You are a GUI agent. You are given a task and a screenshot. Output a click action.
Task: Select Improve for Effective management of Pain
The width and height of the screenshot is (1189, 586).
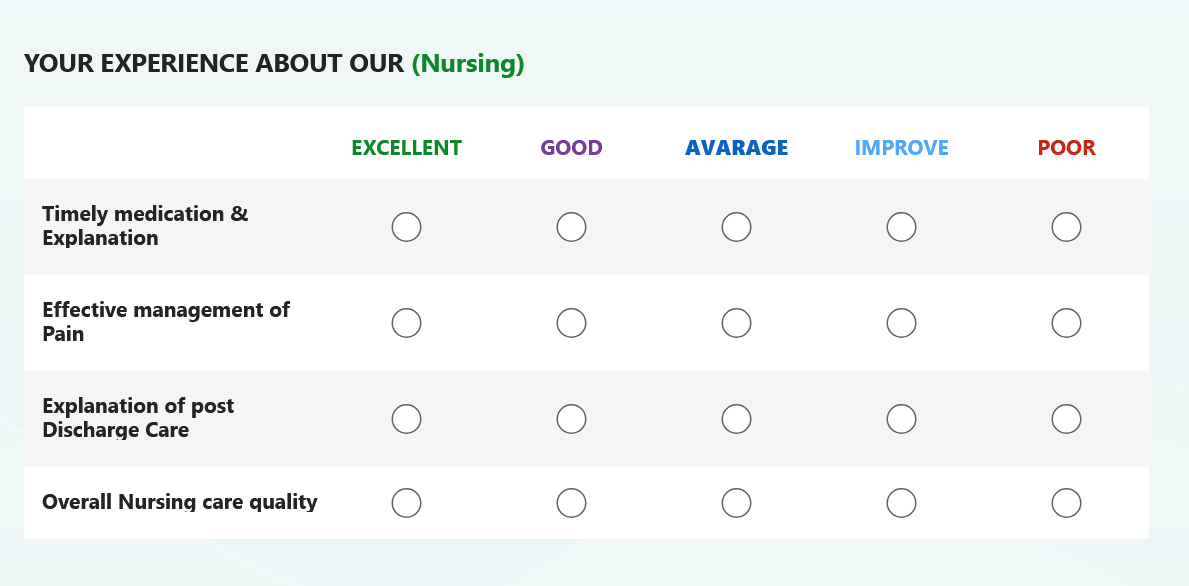click(x=901, y=323)
